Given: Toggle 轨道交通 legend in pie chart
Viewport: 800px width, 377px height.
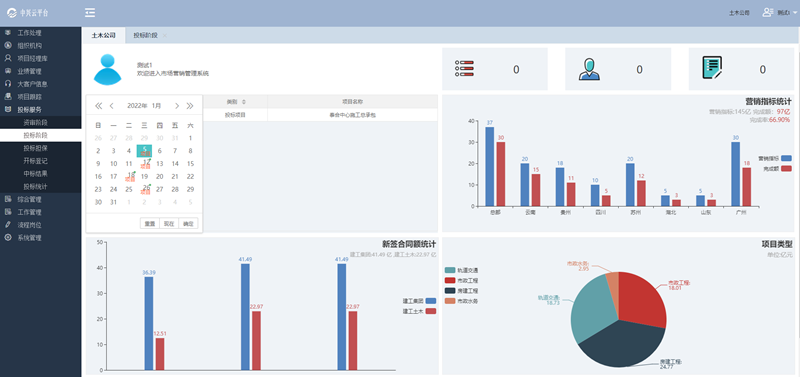Looking at the screenshot, I should pos(449,270).
